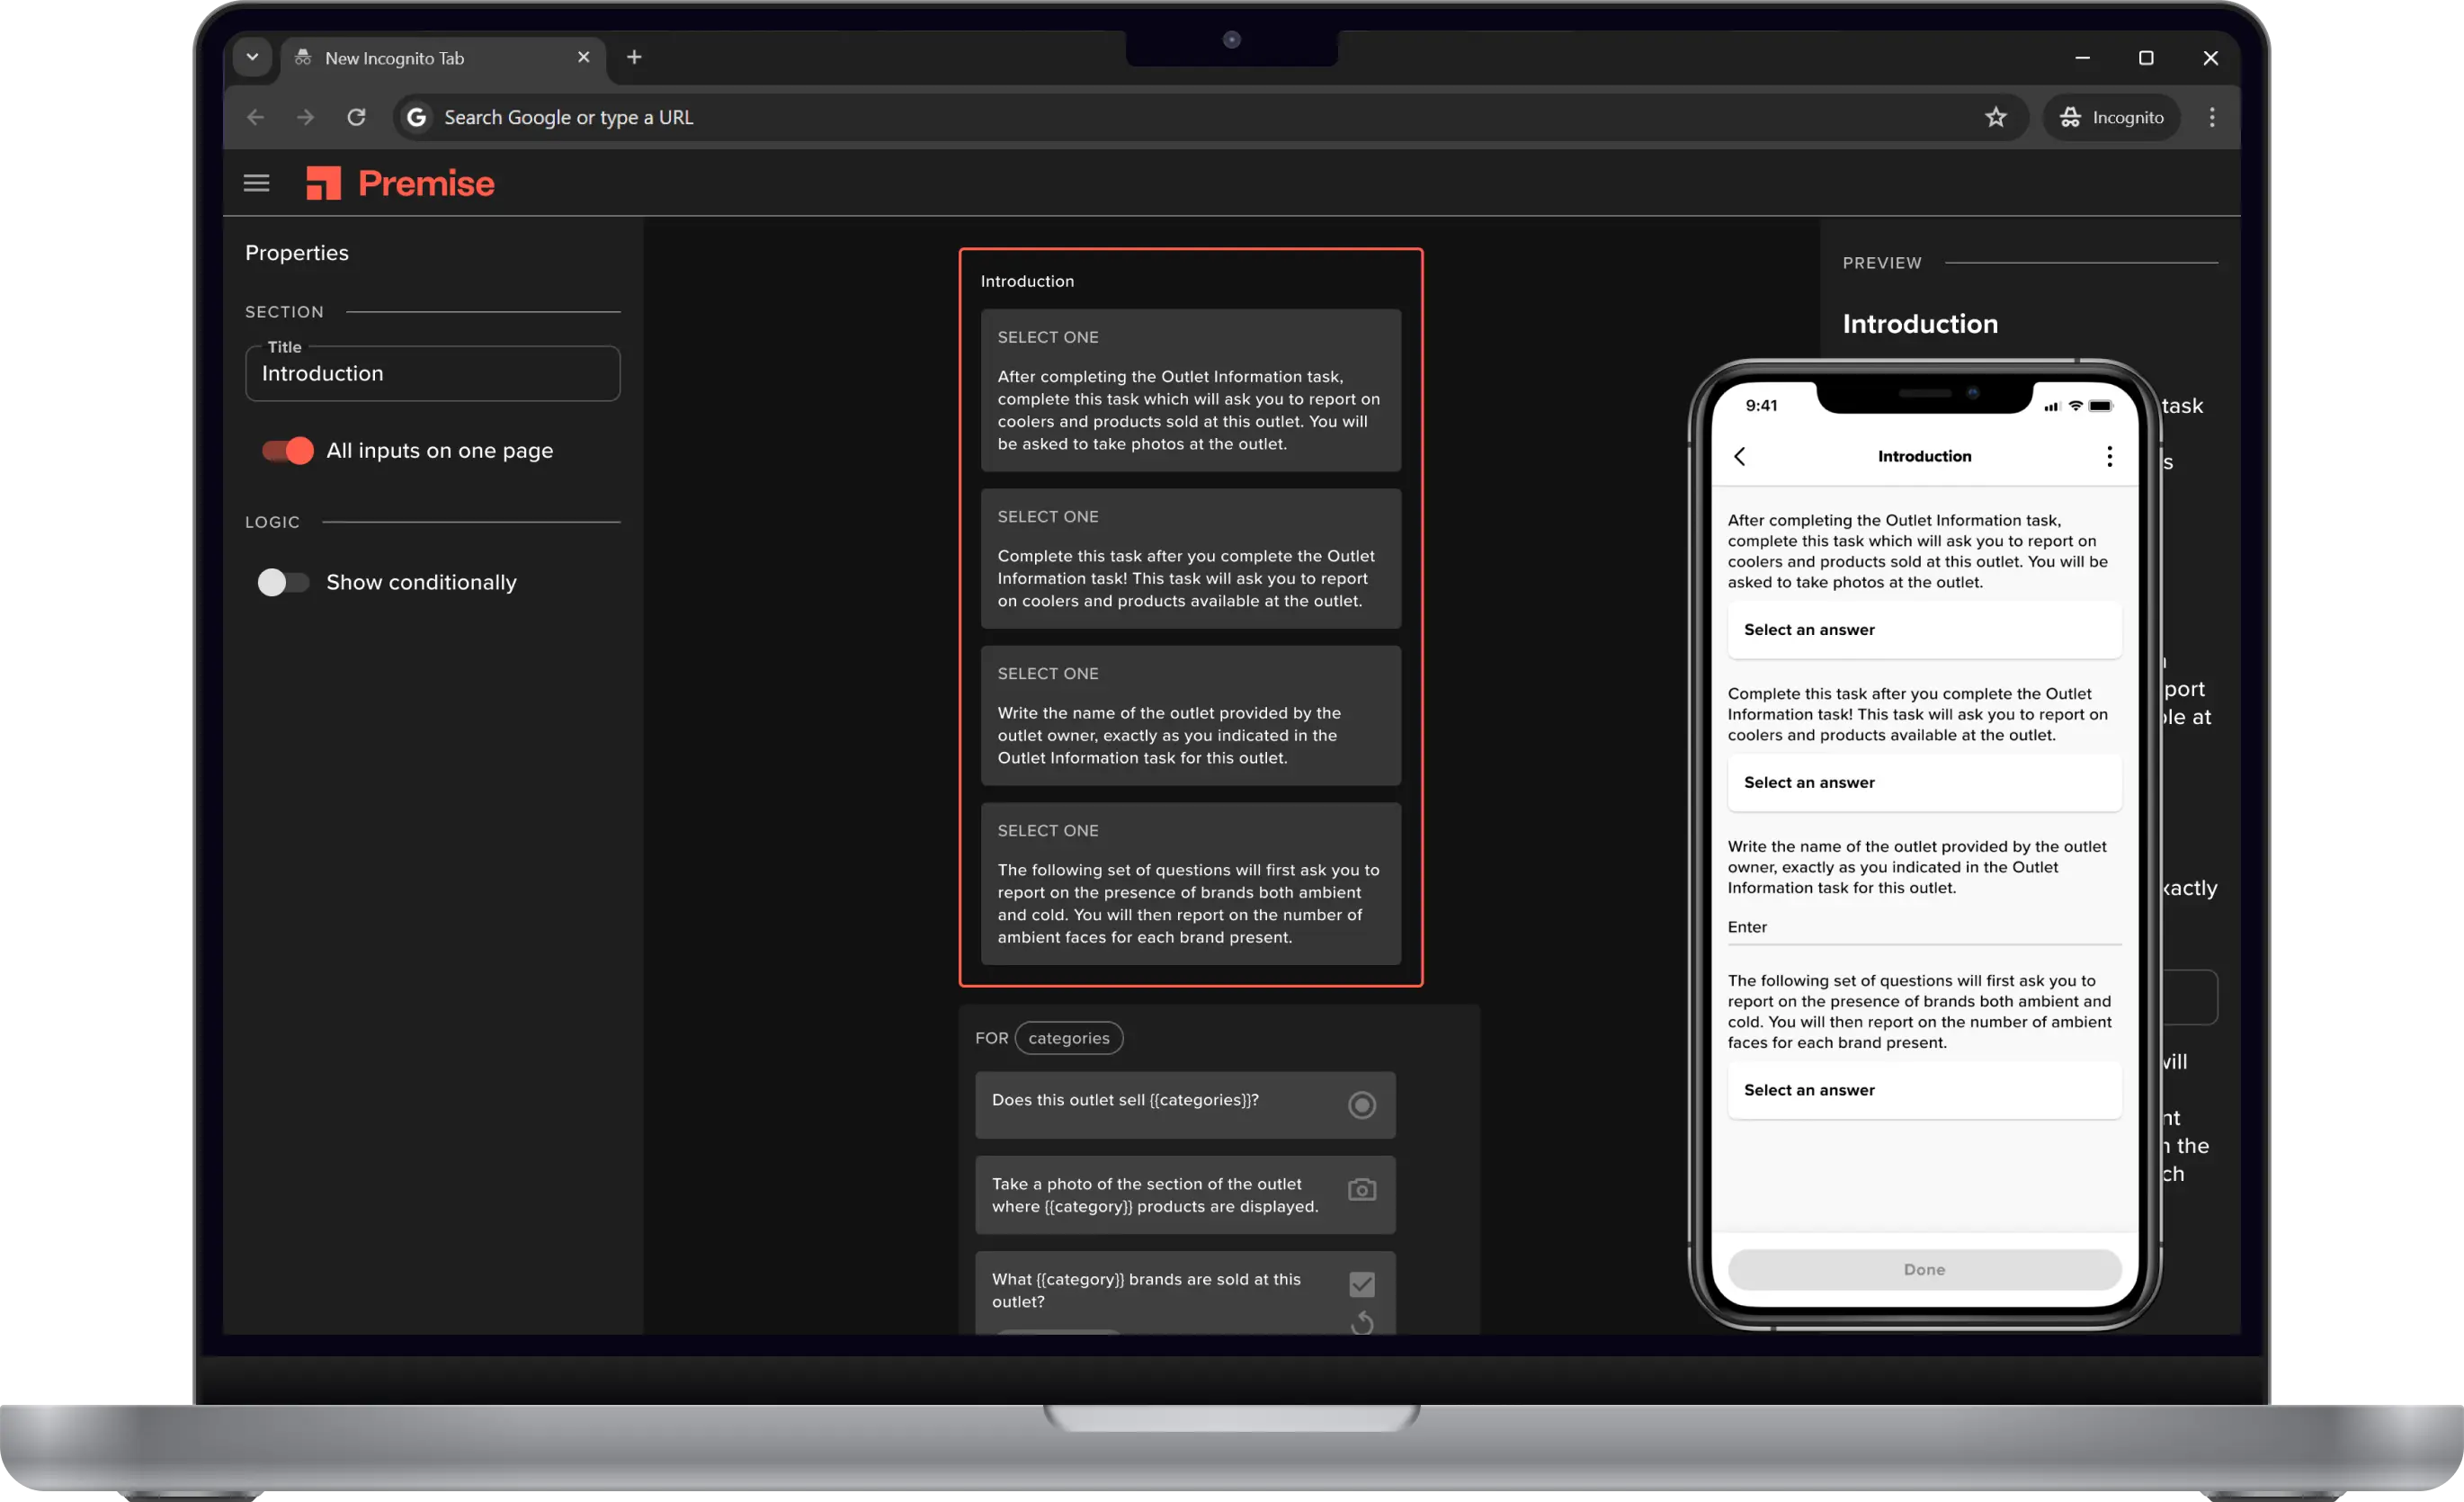Open Chrome's three-dot settings menu
Viewport: 2464px width, 1502px height.
[x=2212, y=117]
